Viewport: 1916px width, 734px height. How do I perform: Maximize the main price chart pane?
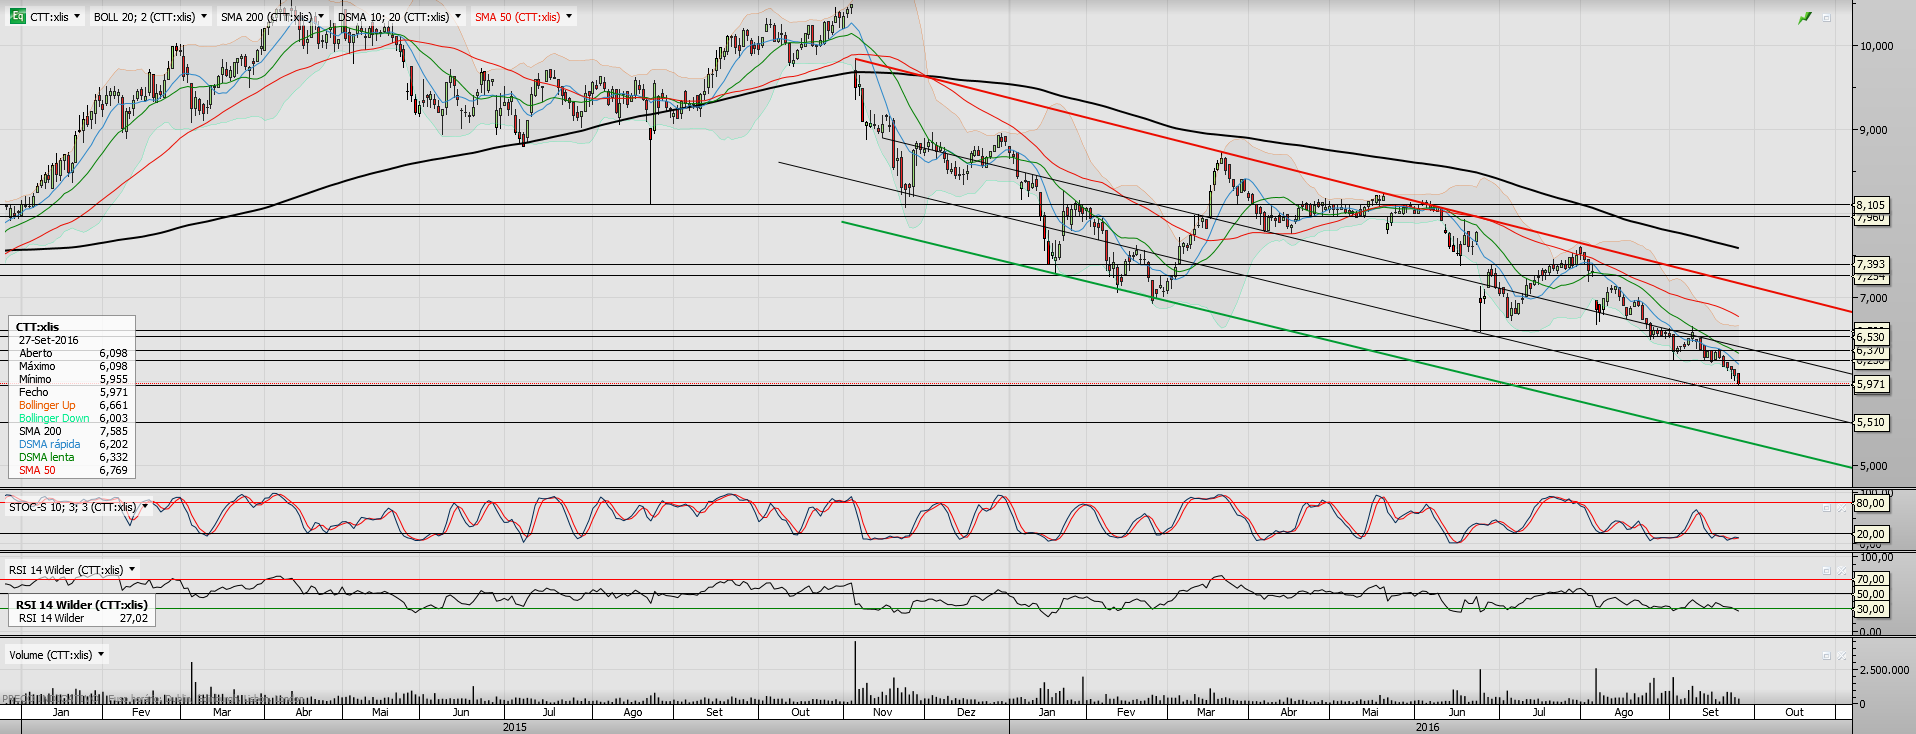[x=1827, y=17]
